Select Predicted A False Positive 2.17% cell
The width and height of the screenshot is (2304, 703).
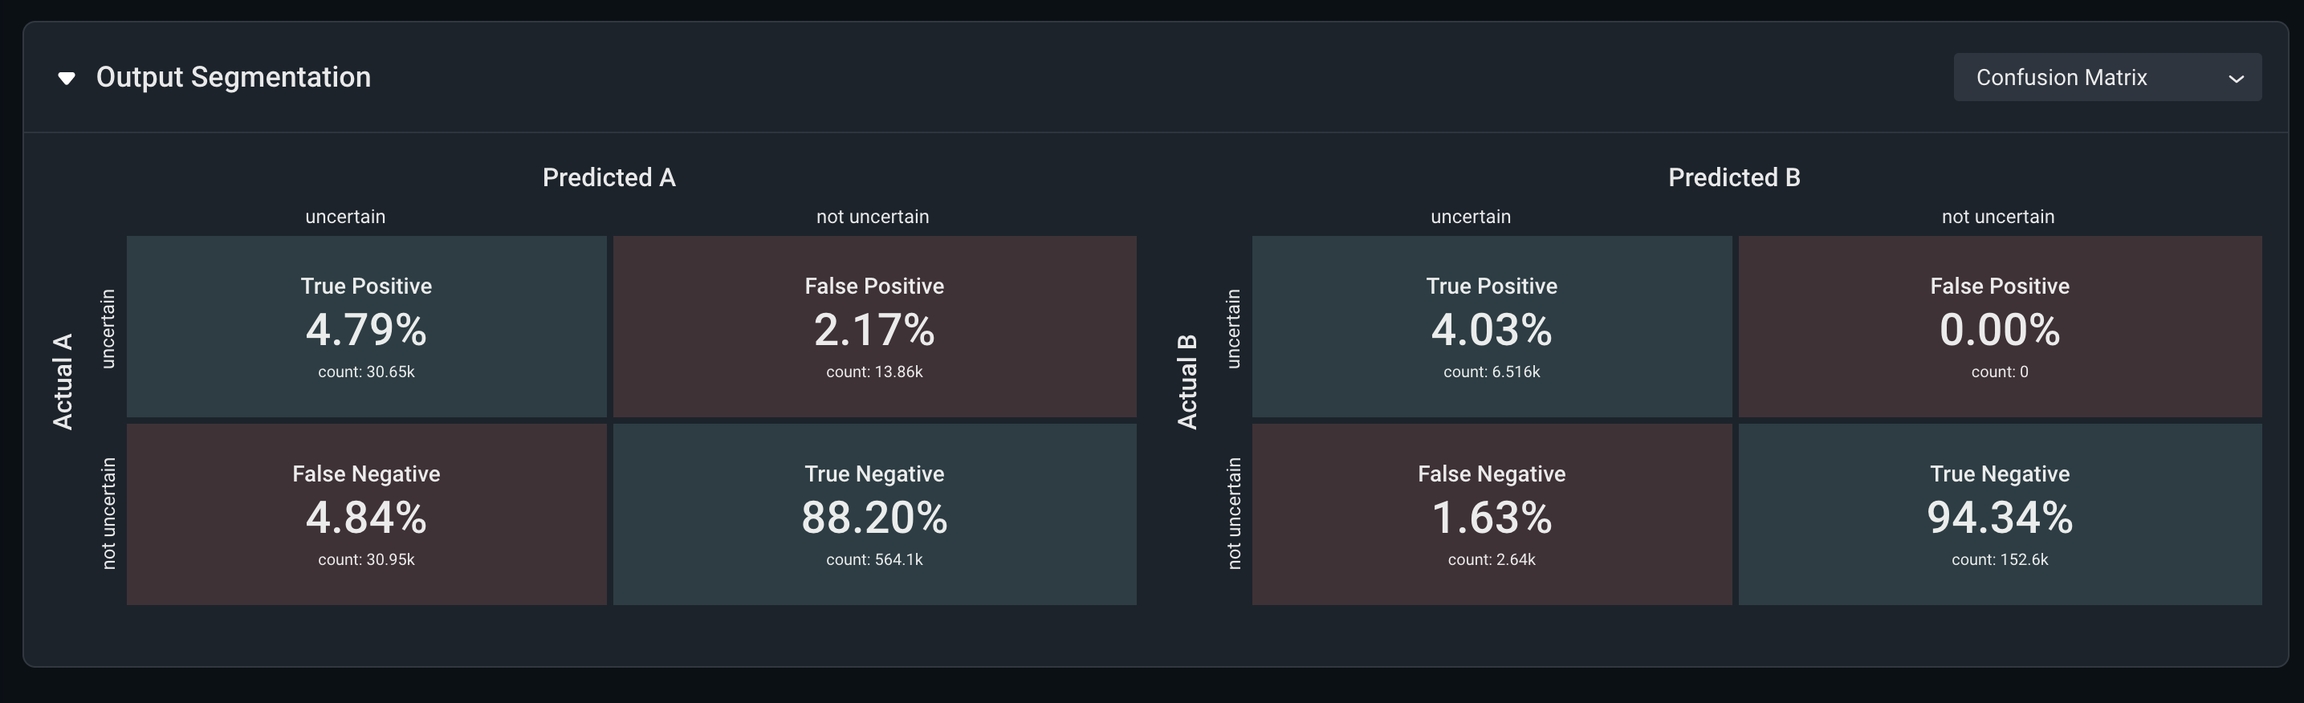tap(874, 327)
